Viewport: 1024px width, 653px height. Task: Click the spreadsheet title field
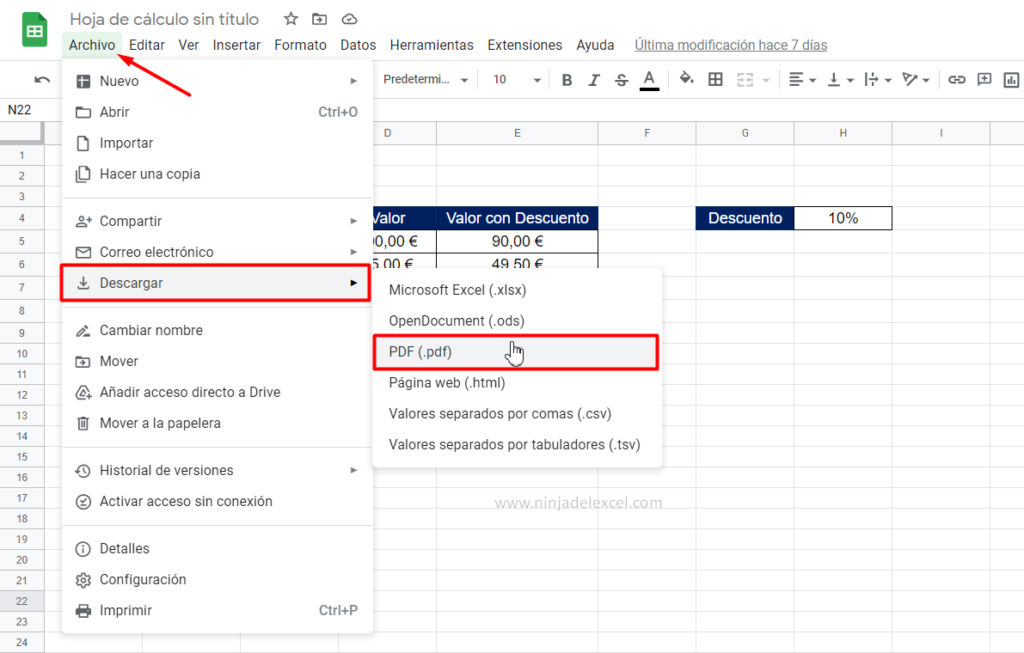pos(163,18)
